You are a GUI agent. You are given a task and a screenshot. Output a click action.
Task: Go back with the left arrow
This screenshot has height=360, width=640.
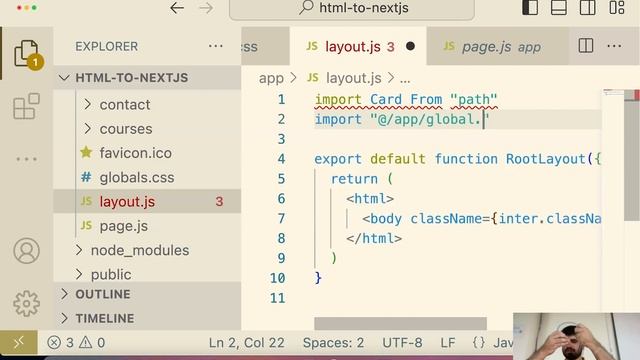[x=177, y=8]
